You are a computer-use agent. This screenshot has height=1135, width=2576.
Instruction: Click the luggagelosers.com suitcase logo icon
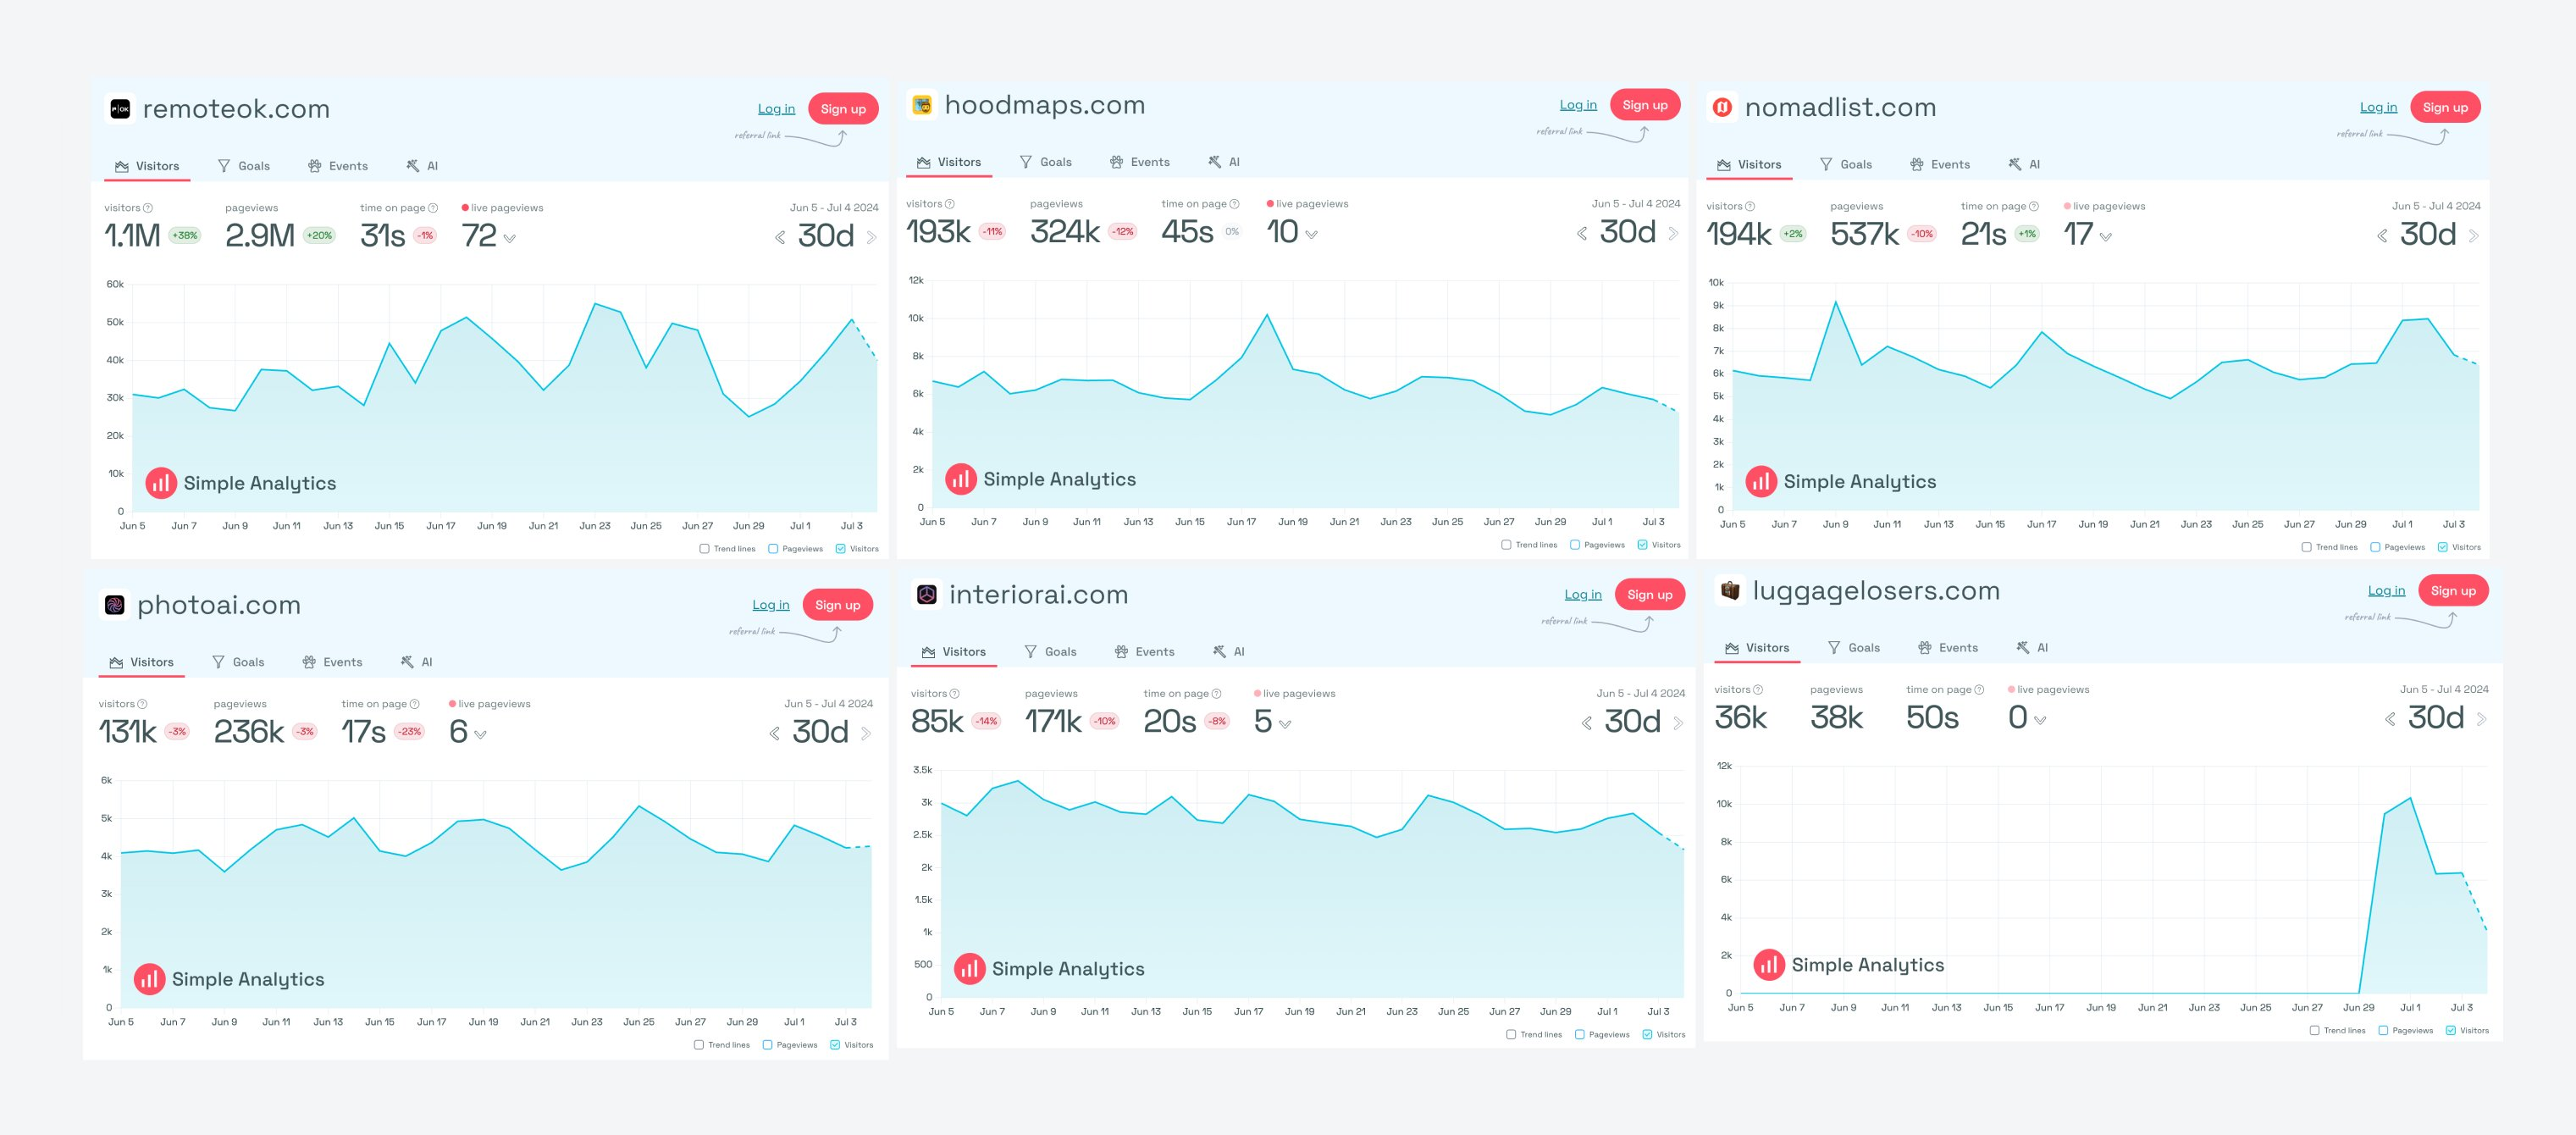tap(1730, 591)
